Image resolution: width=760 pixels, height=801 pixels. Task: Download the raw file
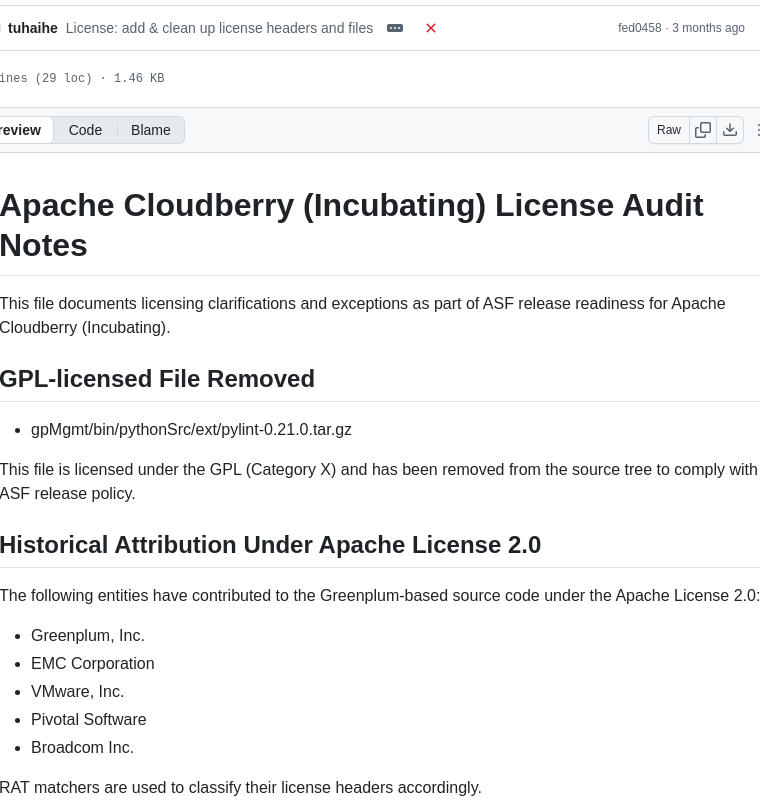point(730,130)
